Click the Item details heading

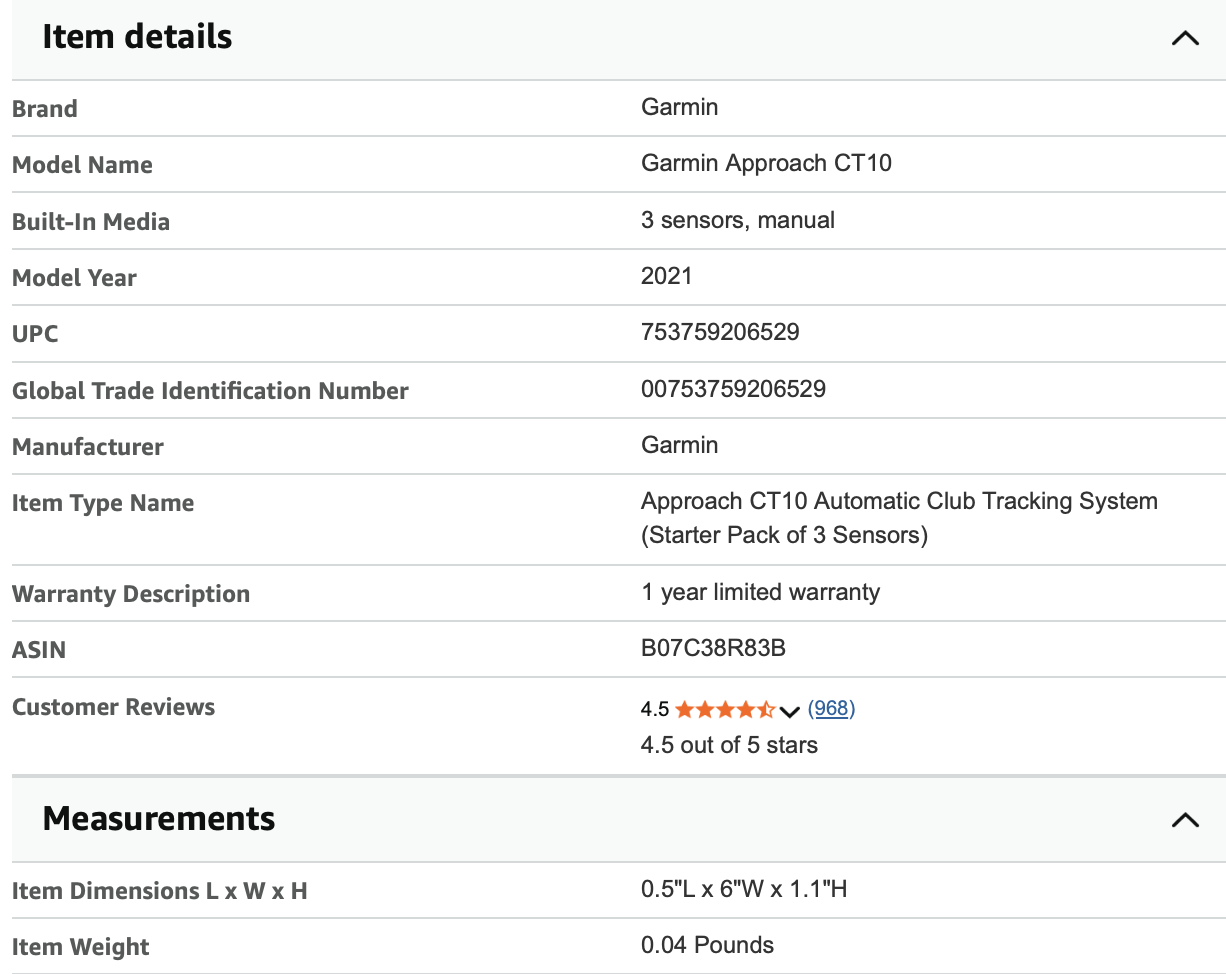[137, 37]
